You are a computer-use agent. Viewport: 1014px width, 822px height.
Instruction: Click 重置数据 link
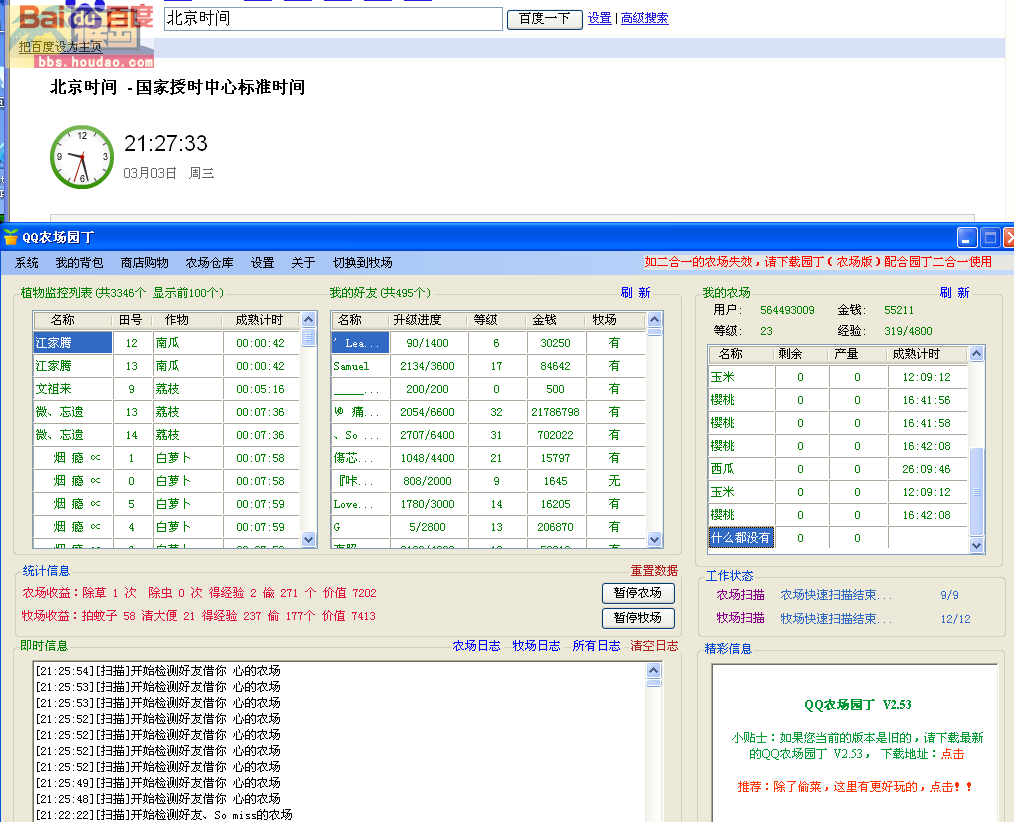pyautogui.click(x=654, y=570)
